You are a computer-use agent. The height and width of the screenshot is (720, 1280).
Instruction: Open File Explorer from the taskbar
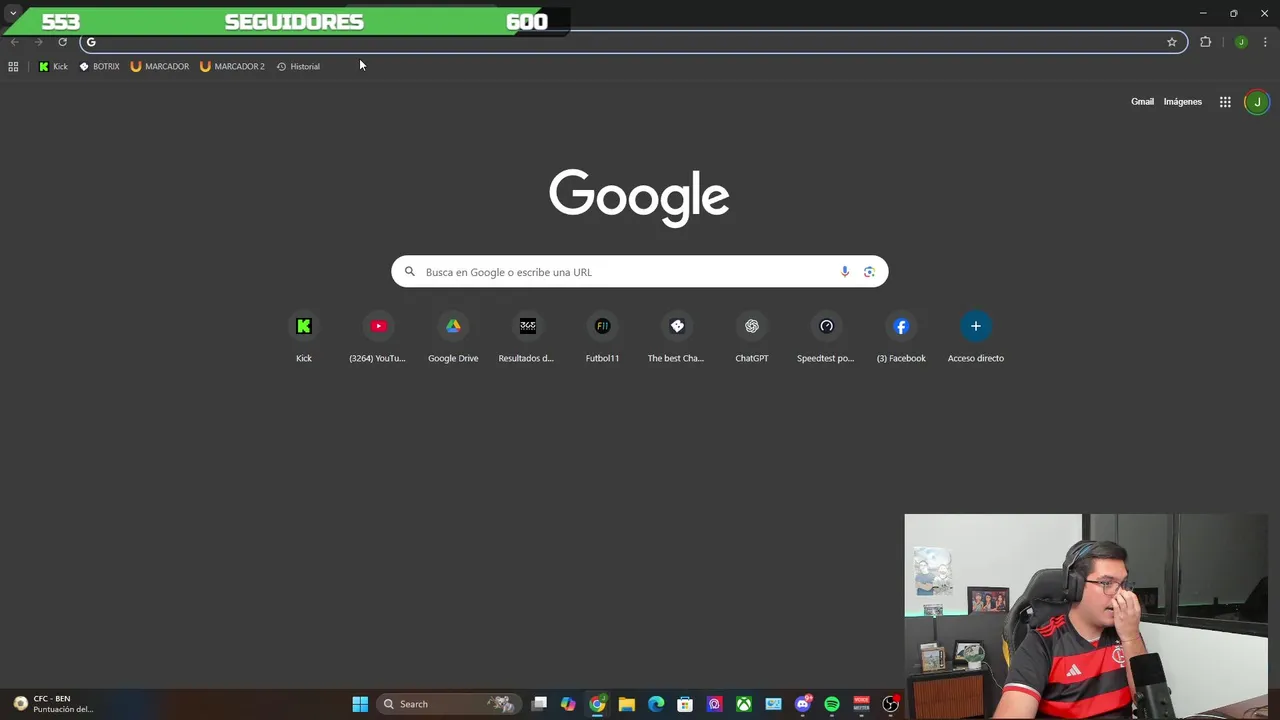tap(627, 704)
